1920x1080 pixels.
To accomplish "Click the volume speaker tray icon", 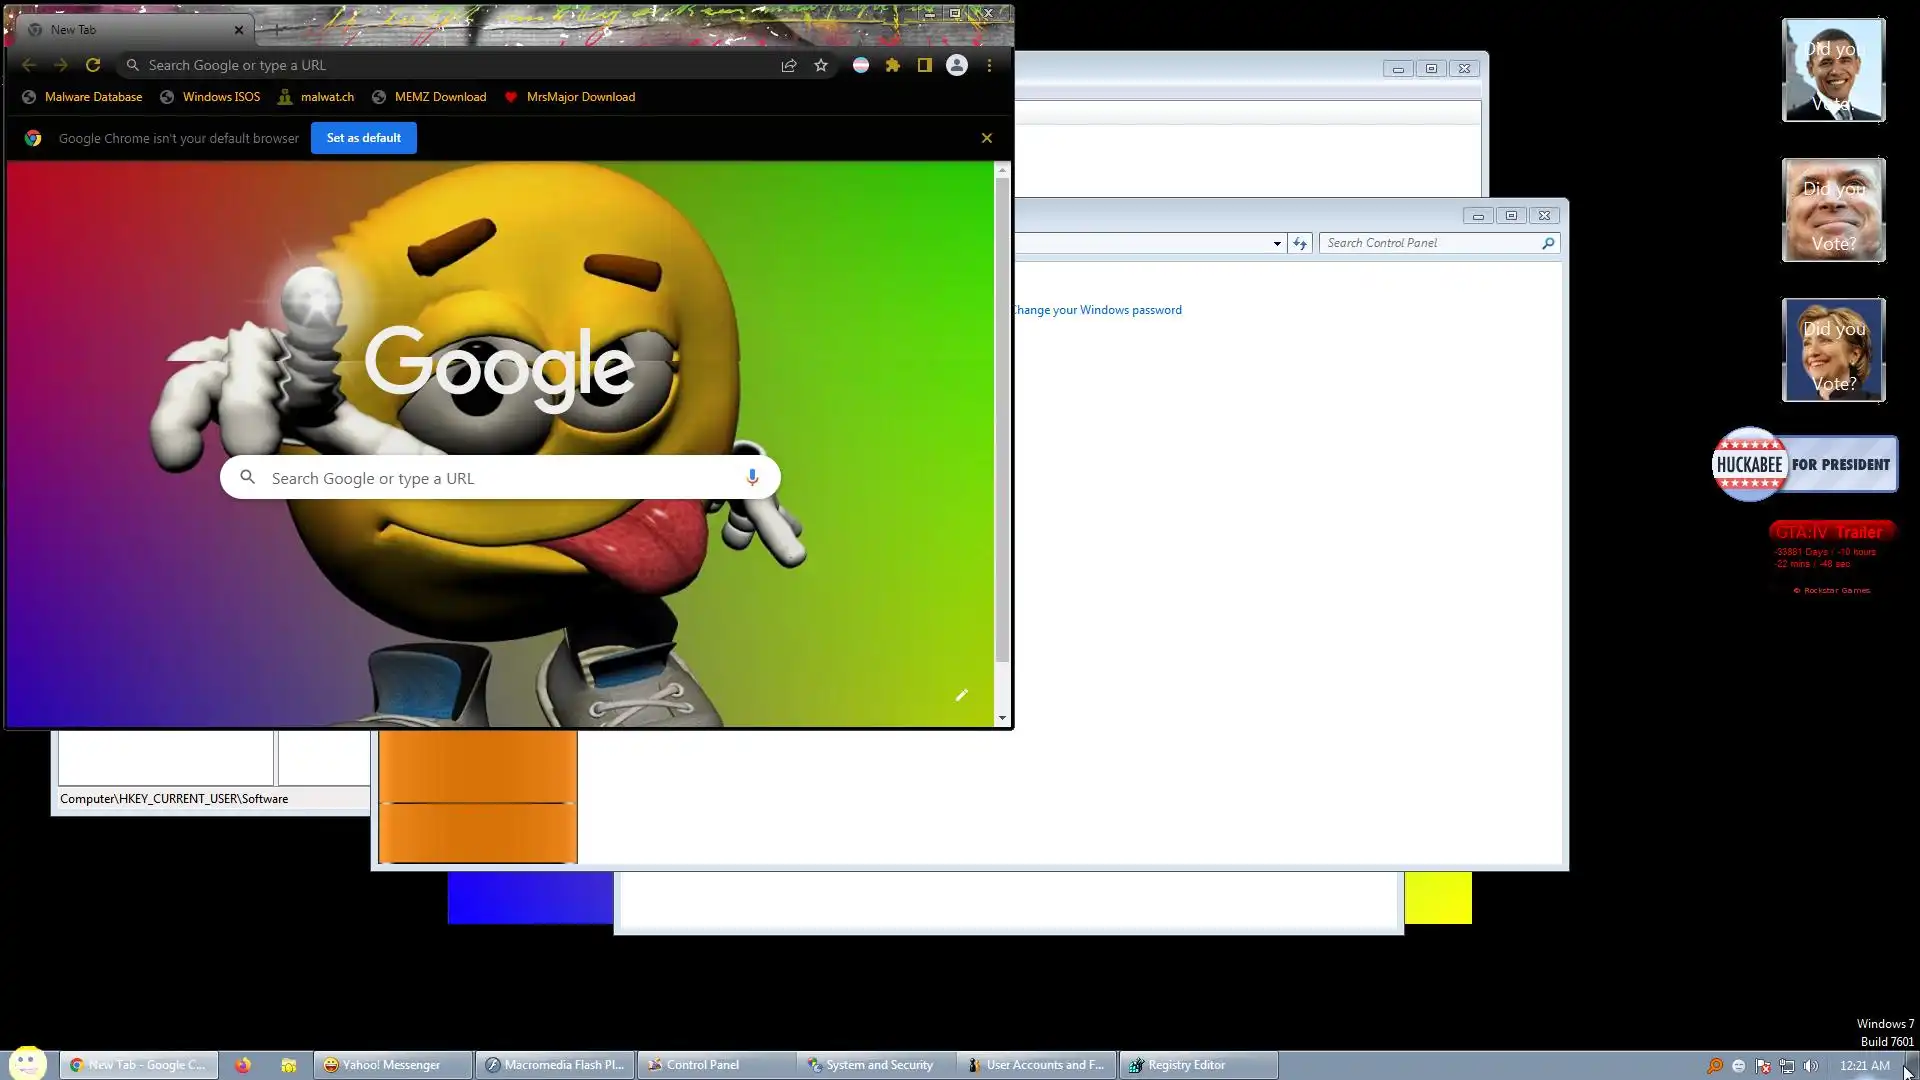I will pyautogui.click(x=1811, y=1066).
